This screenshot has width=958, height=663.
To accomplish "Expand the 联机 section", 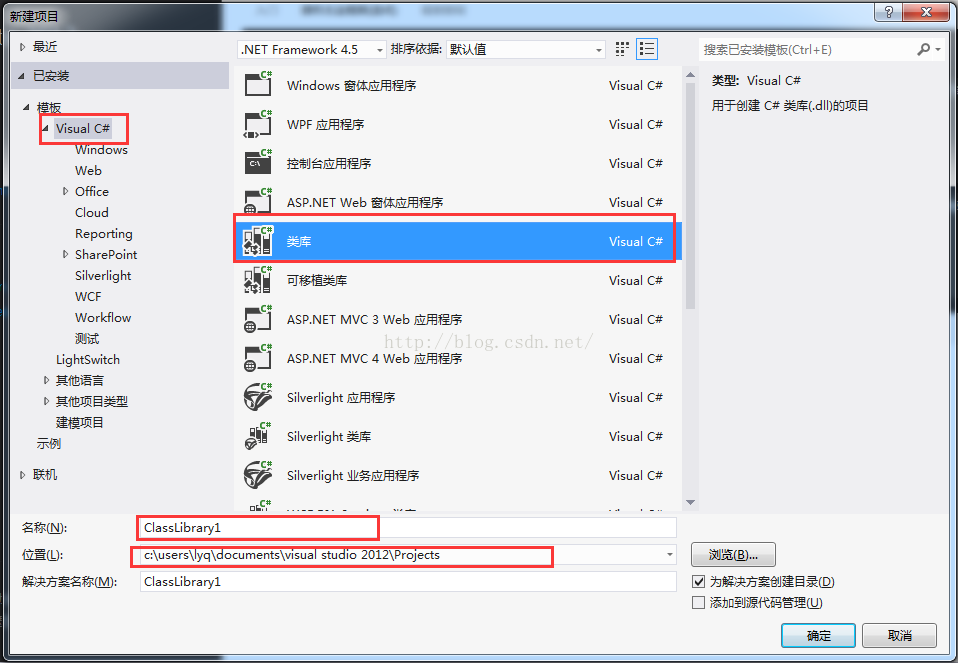I will 23,475.
